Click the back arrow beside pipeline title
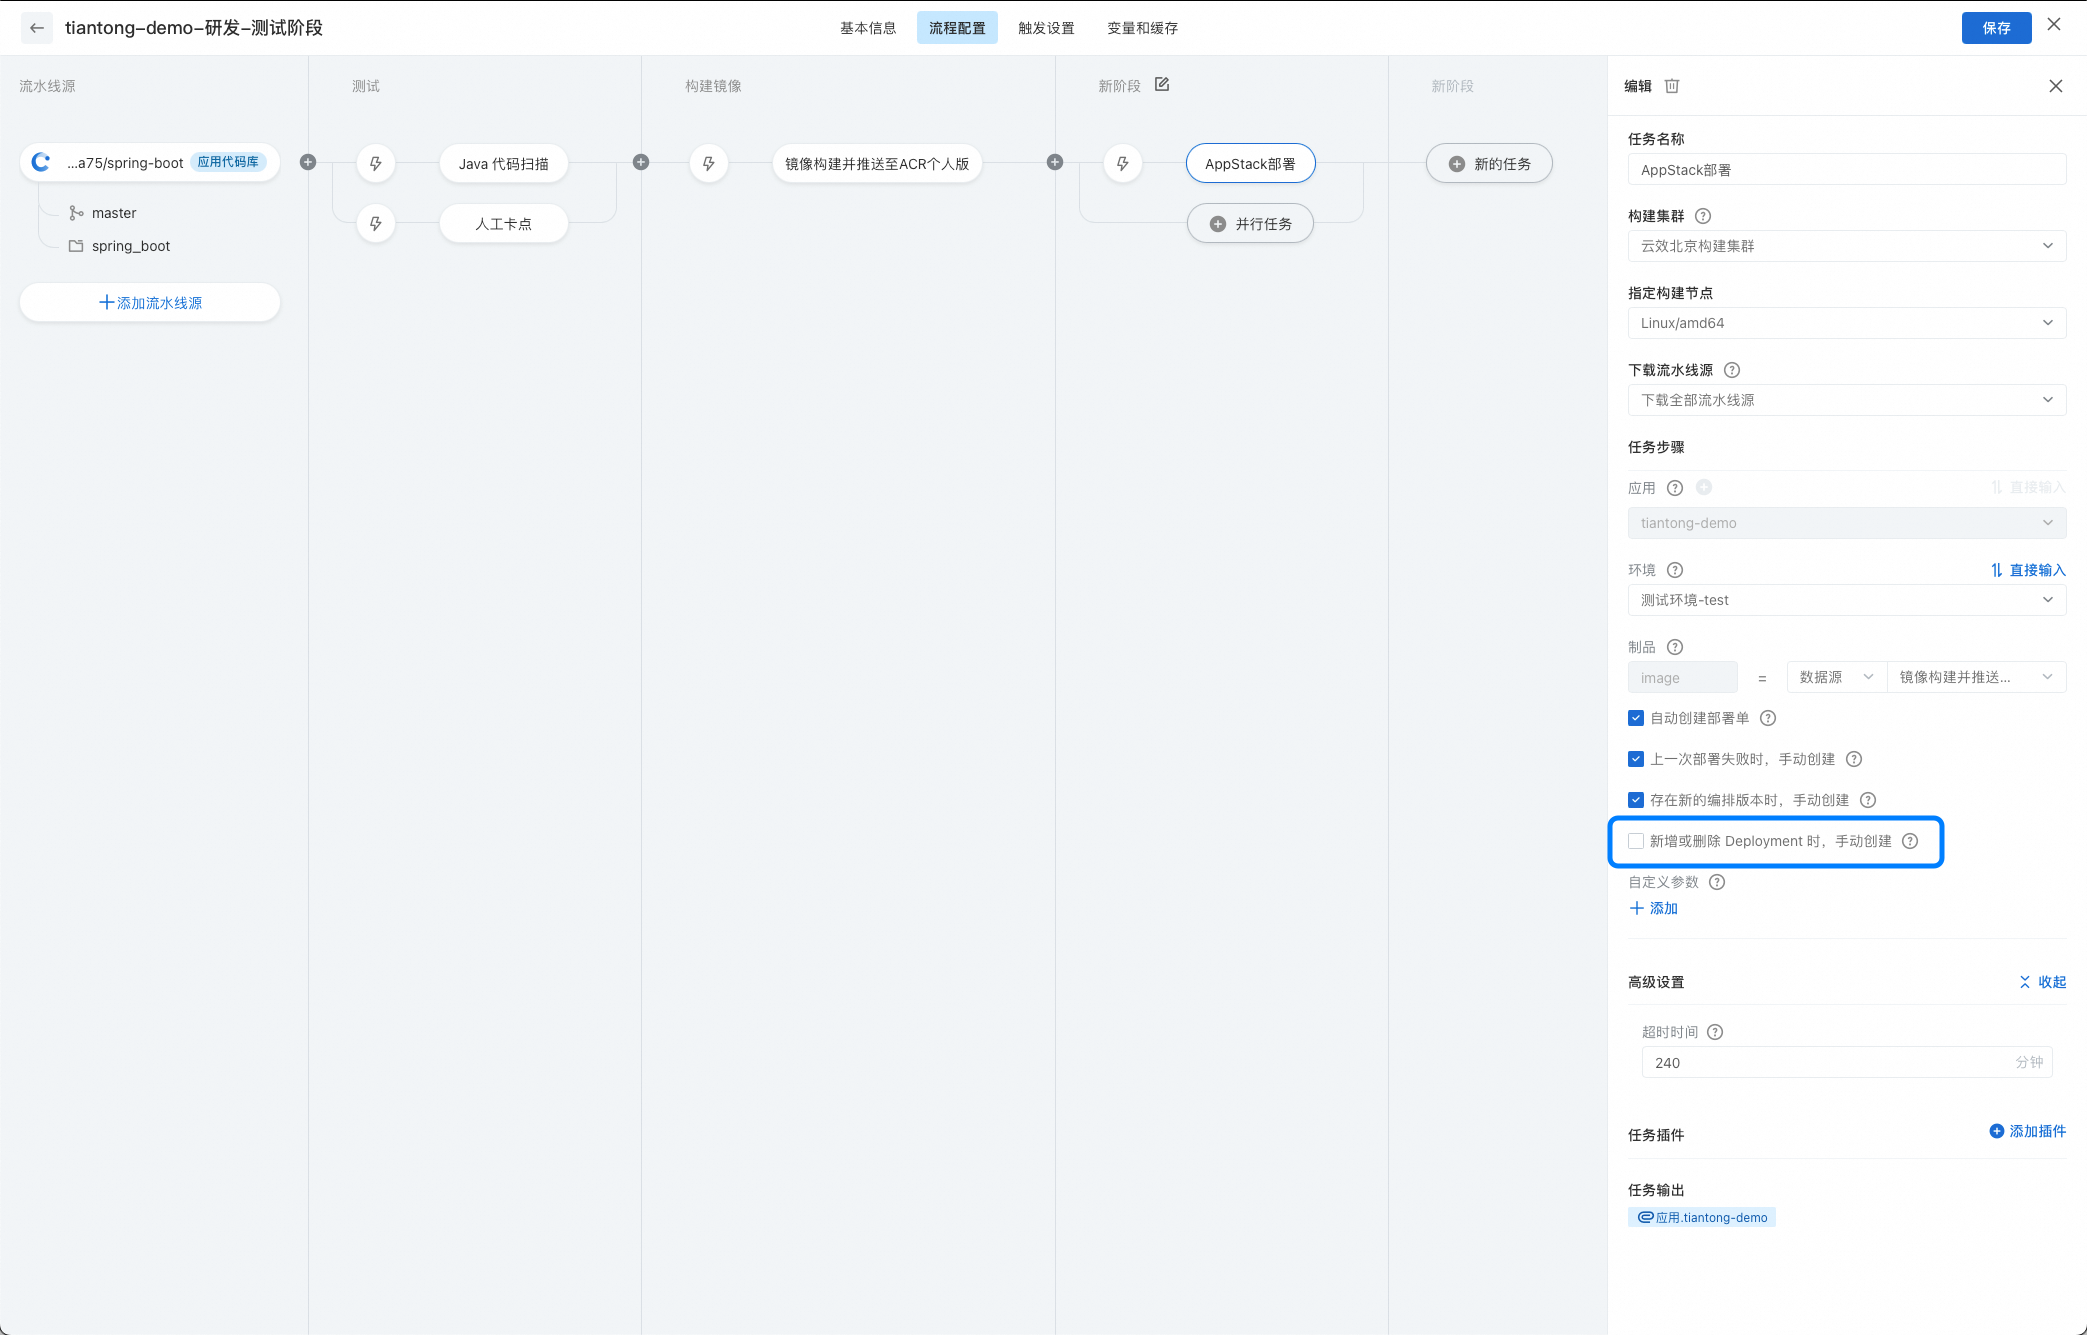Screen dimensions: 2087x1335 point(37,28)
